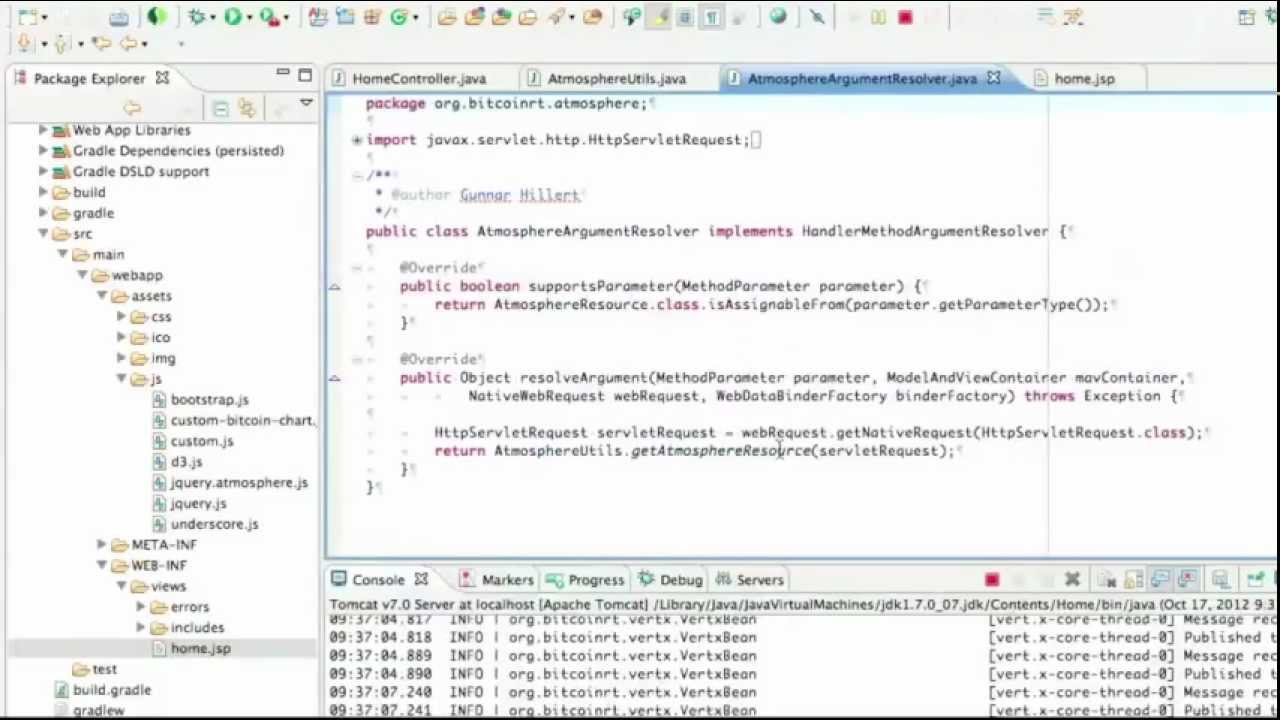This screenshot has width=1280, height=720.
Task: Click Package Explorer back arrow icon
Action: (132, 108)
